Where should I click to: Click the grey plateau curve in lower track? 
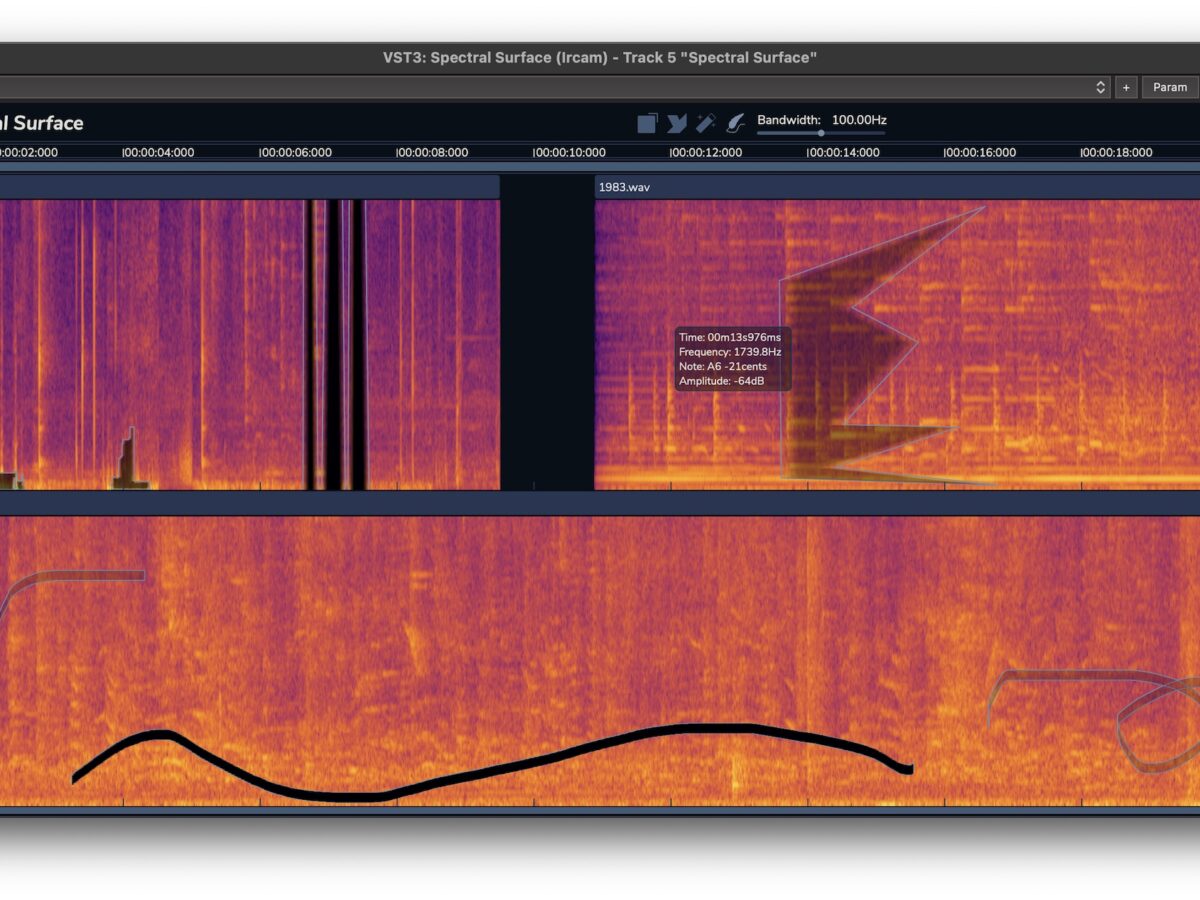(x=90, y=575)
